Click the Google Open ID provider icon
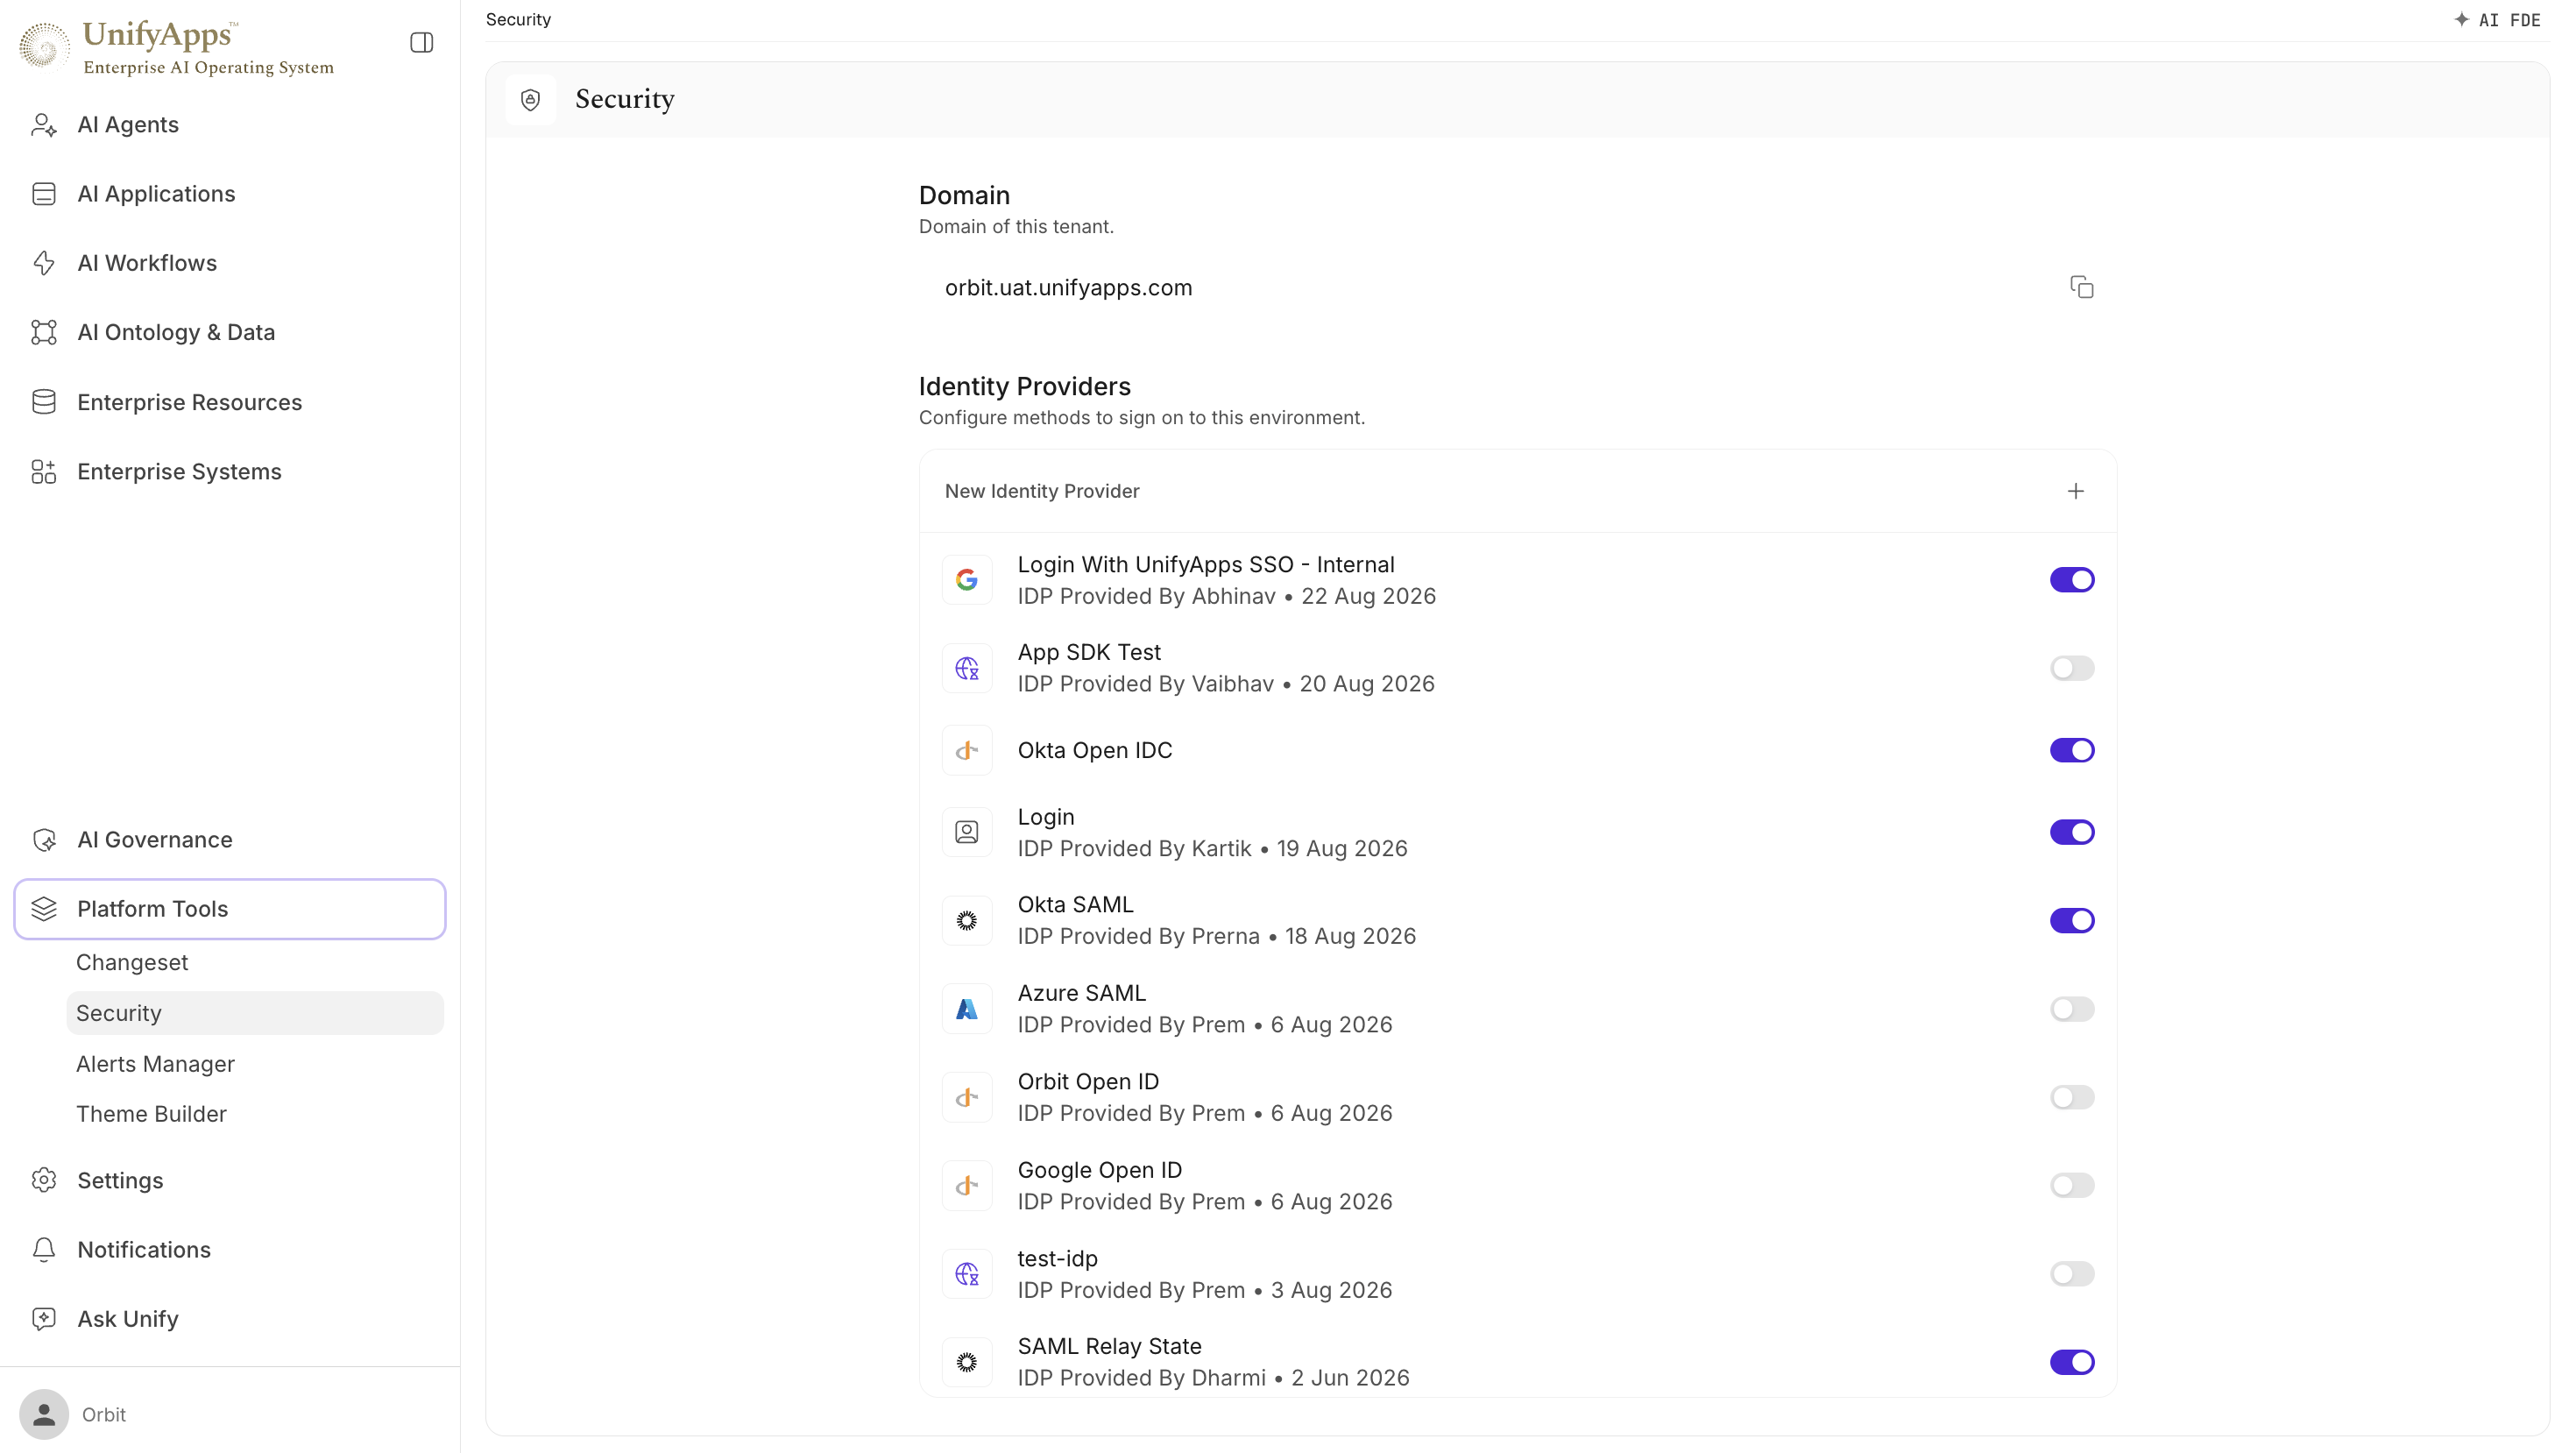The image size is (2576, 1453). coord(967,1186)
